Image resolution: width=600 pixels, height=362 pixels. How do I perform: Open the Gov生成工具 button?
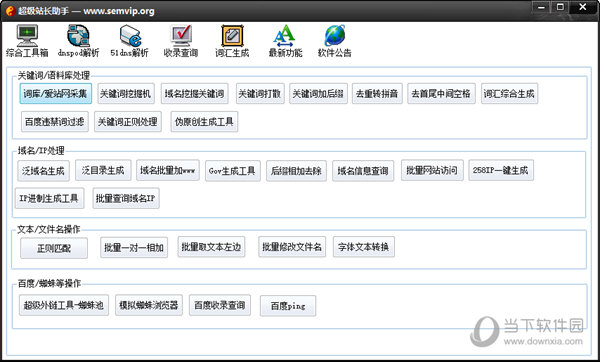pyautogui.click(x=233, y=171)
